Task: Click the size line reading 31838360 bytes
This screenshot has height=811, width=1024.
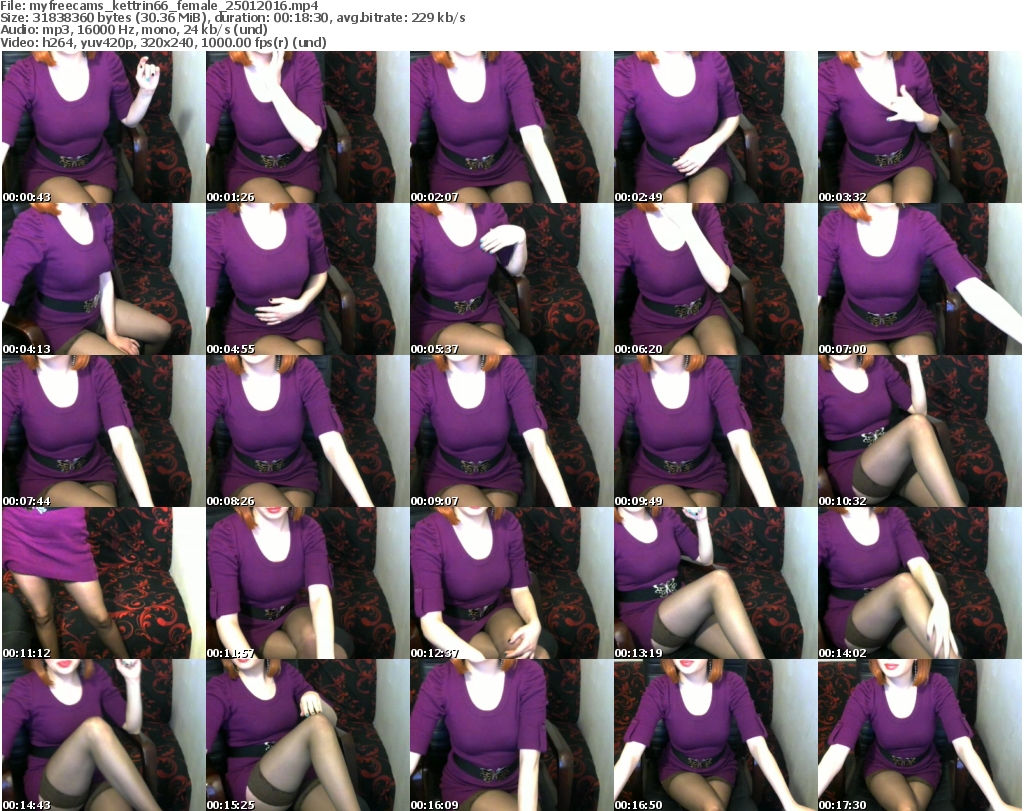Action: [232, 18]
